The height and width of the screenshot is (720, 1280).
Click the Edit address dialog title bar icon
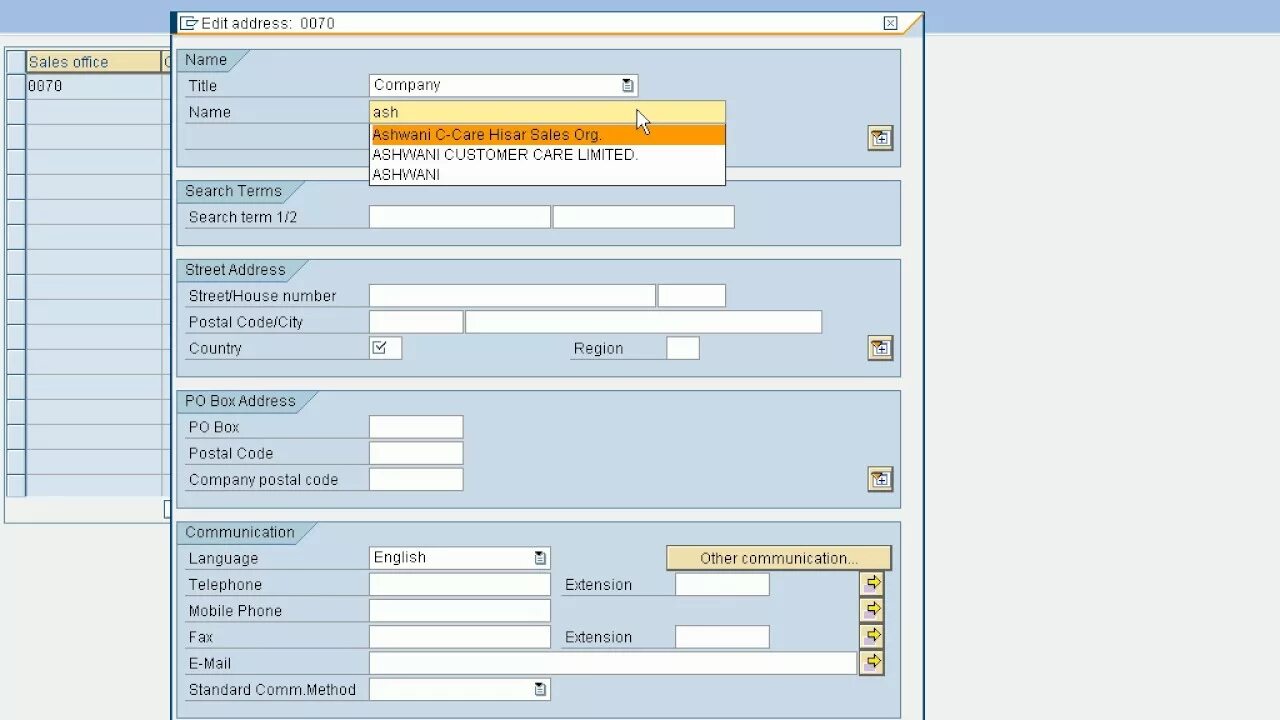click(x=186, y=22)
